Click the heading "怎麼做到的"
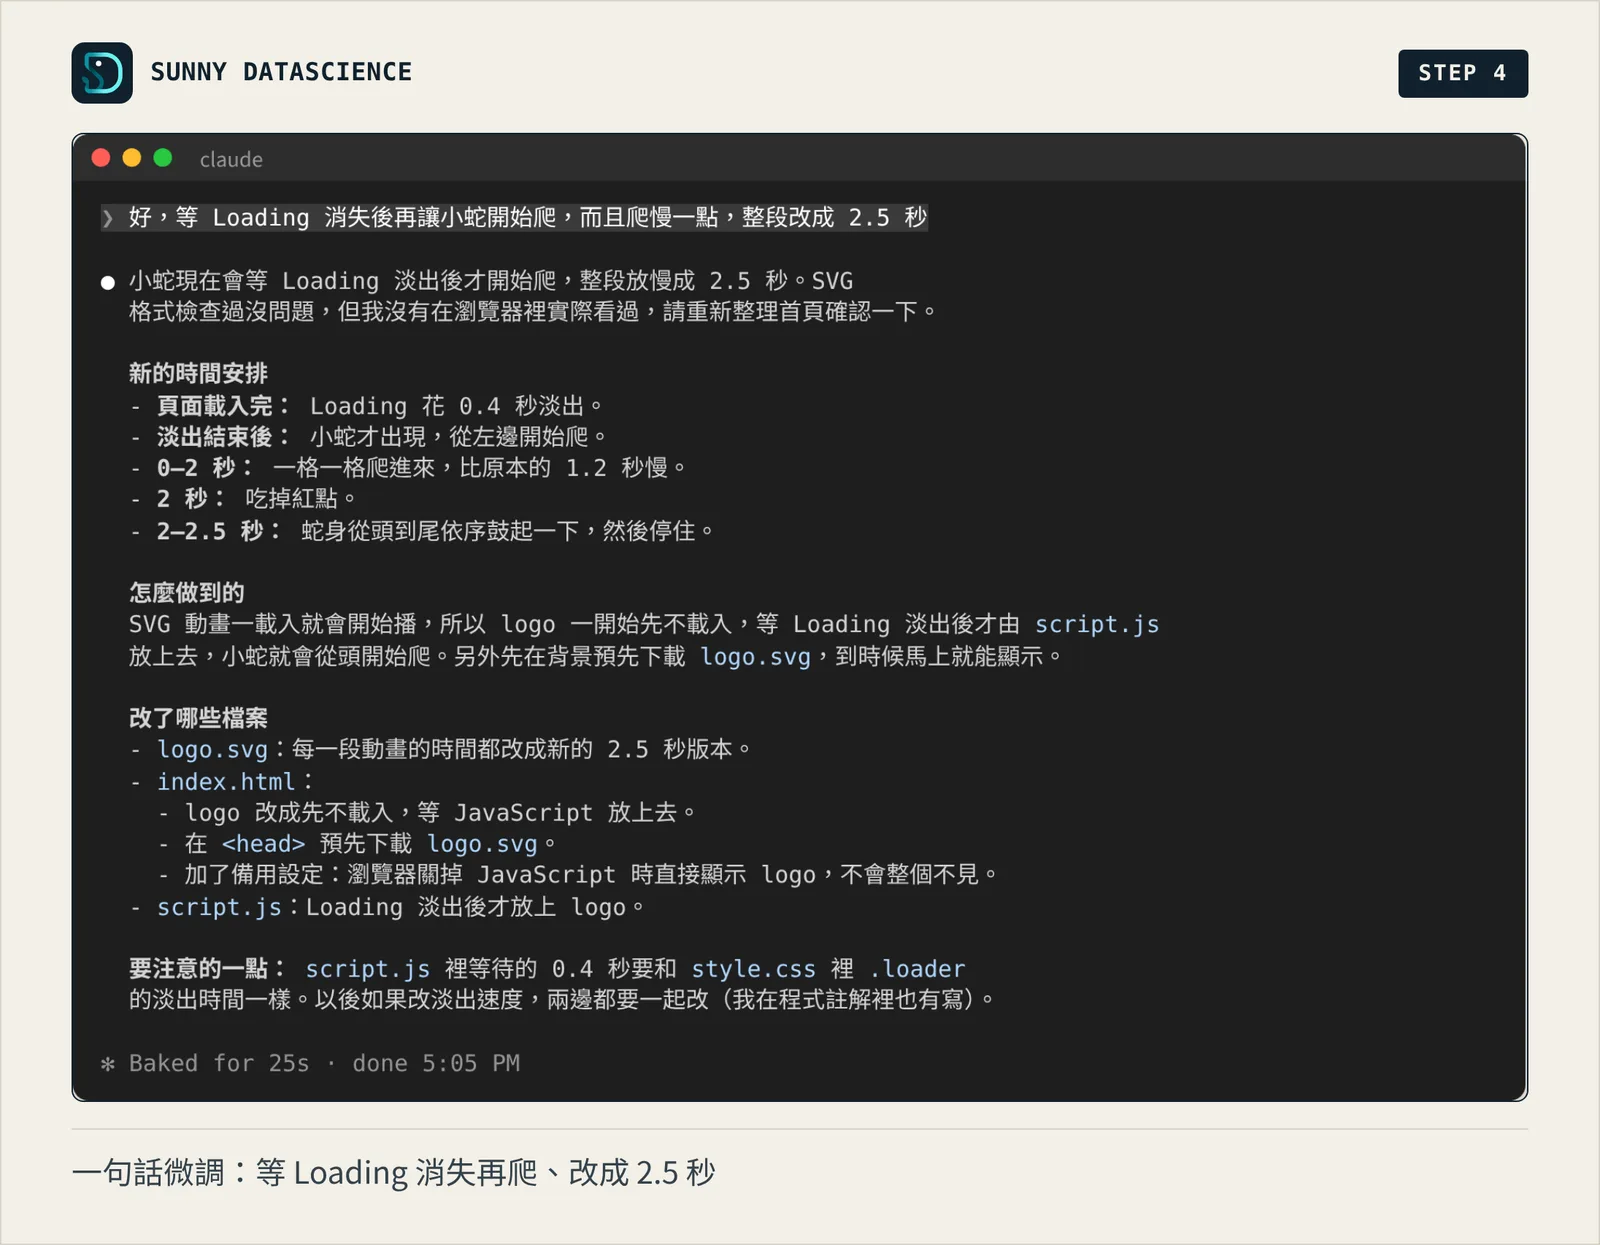Viewport: 1600px width, 1245px height. (x=187, y=593)
